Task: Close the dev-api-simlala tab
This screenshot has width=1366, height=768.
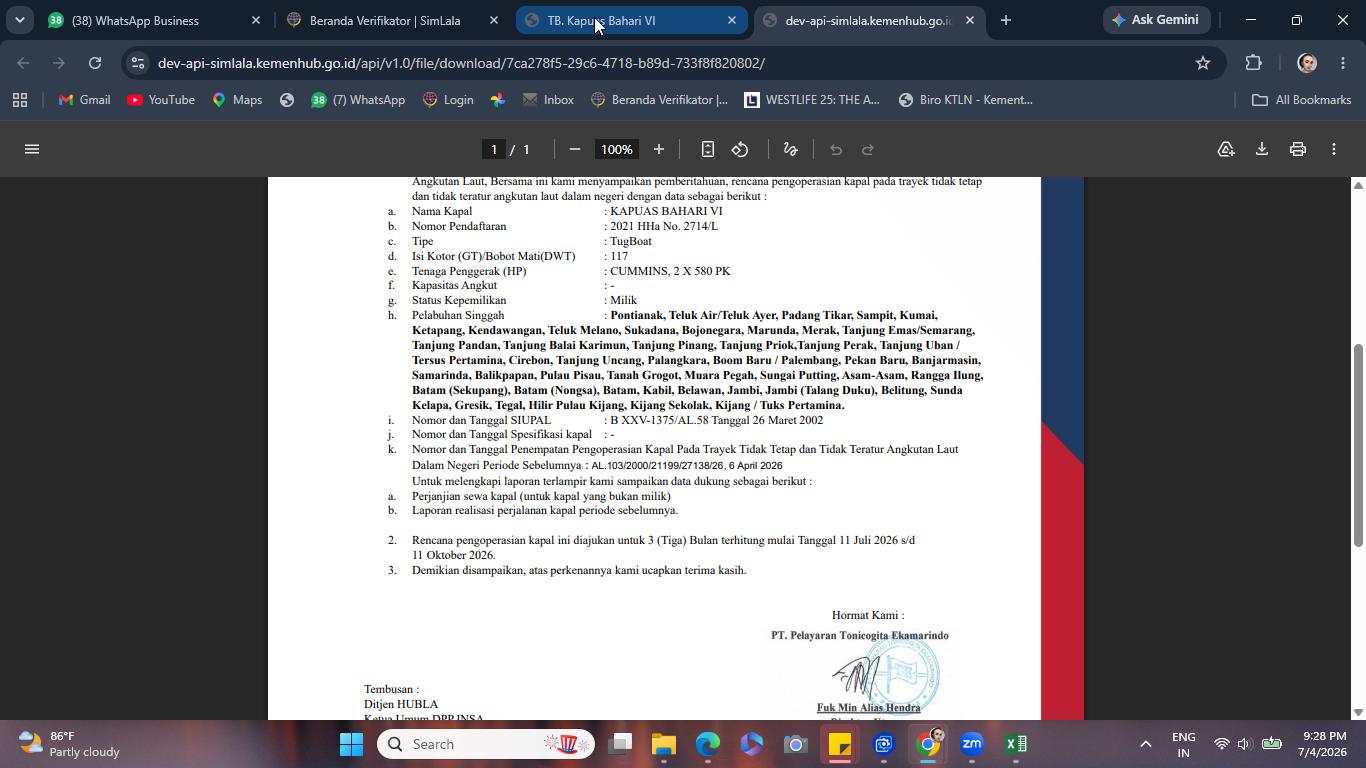Action: point(969,20)
